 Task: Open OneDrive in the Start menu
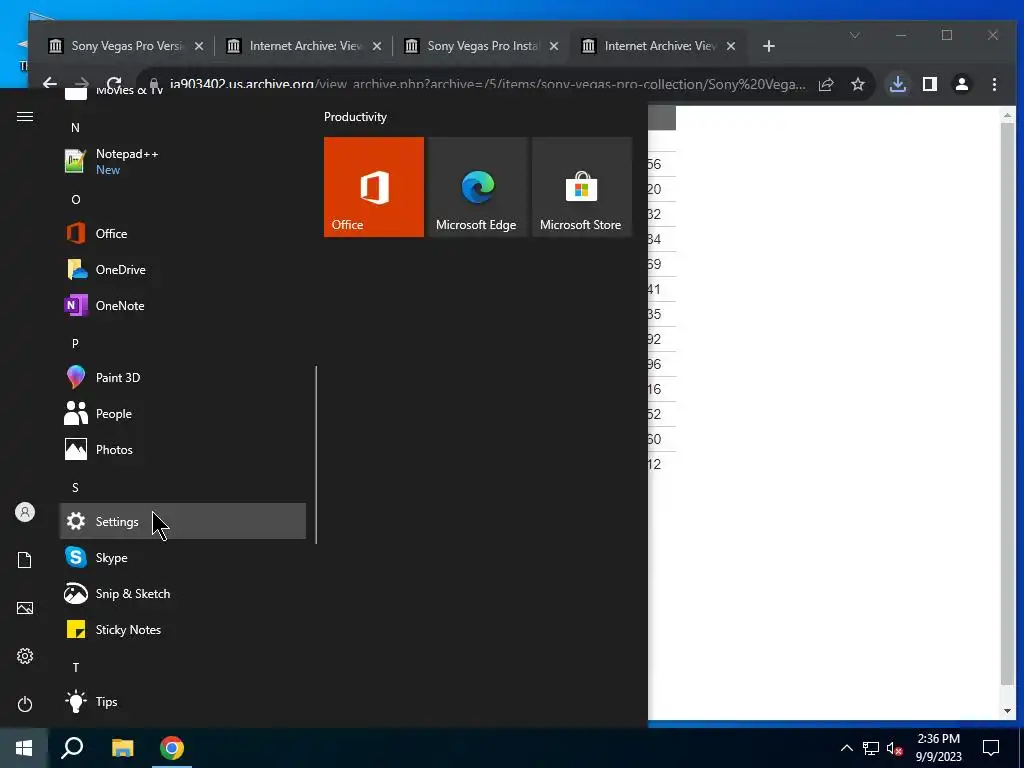183,269
